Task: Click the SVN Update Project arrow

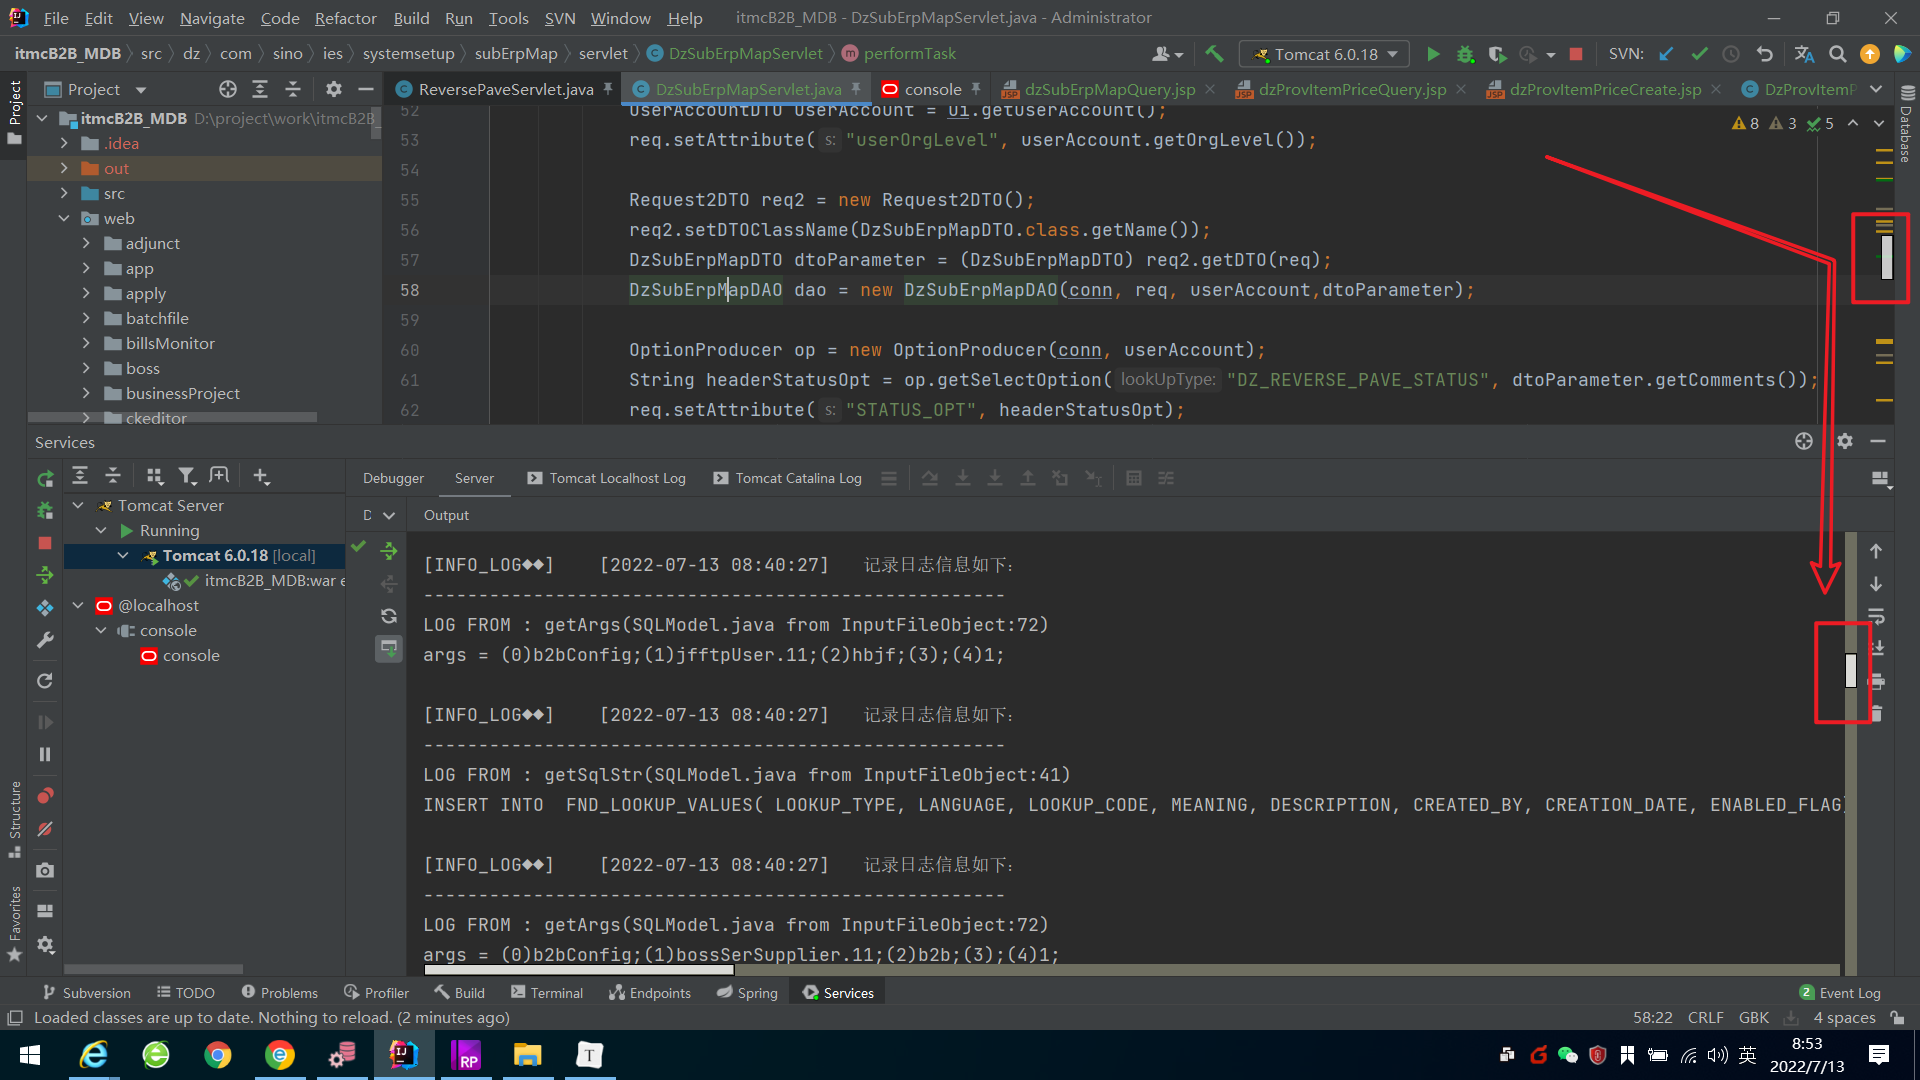Action: pos(1666,54)
